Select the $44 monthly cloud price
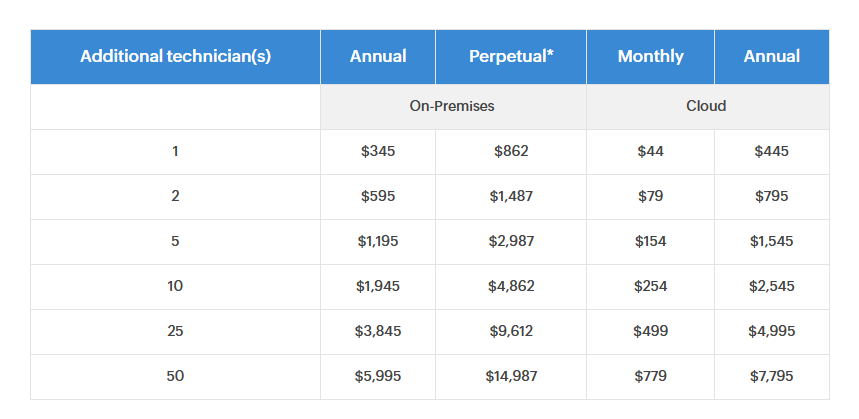The image size is (859, 419). tap(650, 152)
